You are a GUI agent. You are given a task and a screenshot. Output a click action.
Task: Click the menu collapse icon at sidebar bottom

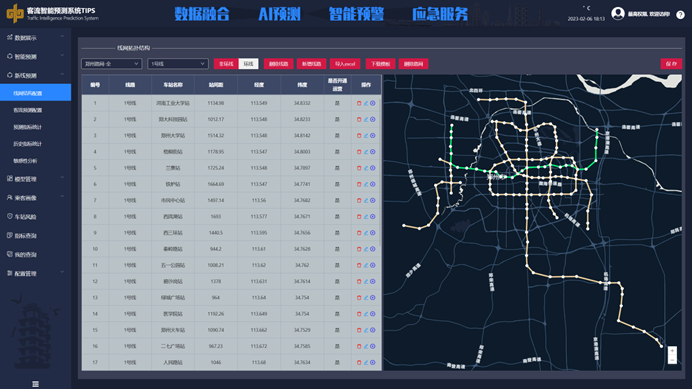click(x=36, y=384)
